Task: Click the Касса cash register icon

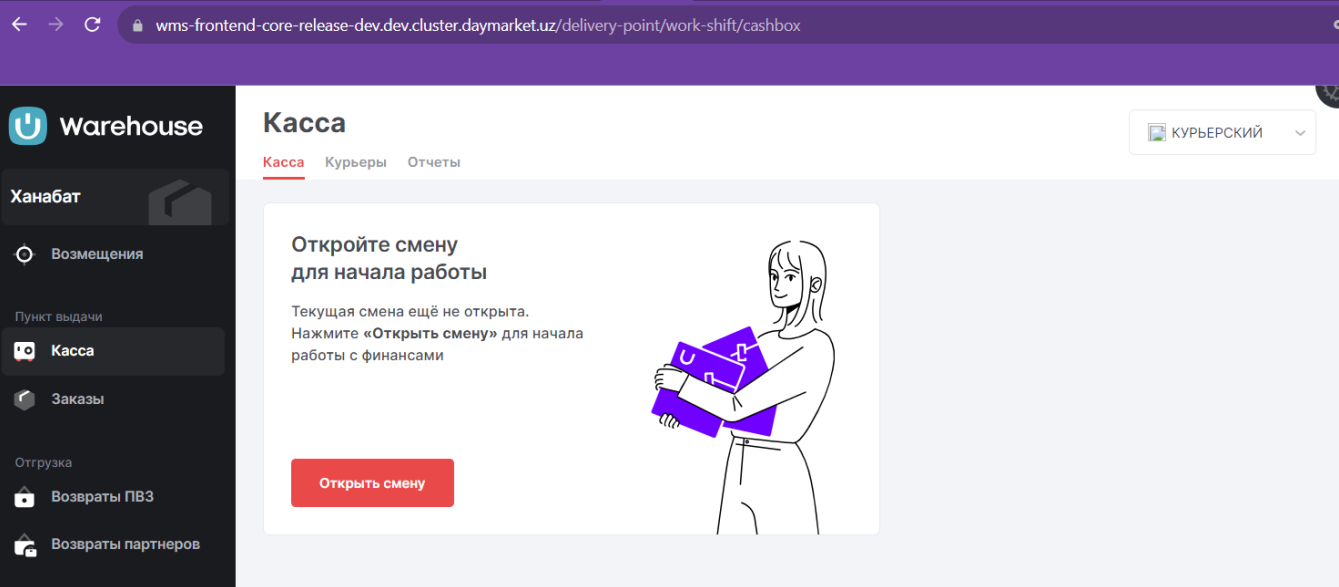Action: pos(25,351)
